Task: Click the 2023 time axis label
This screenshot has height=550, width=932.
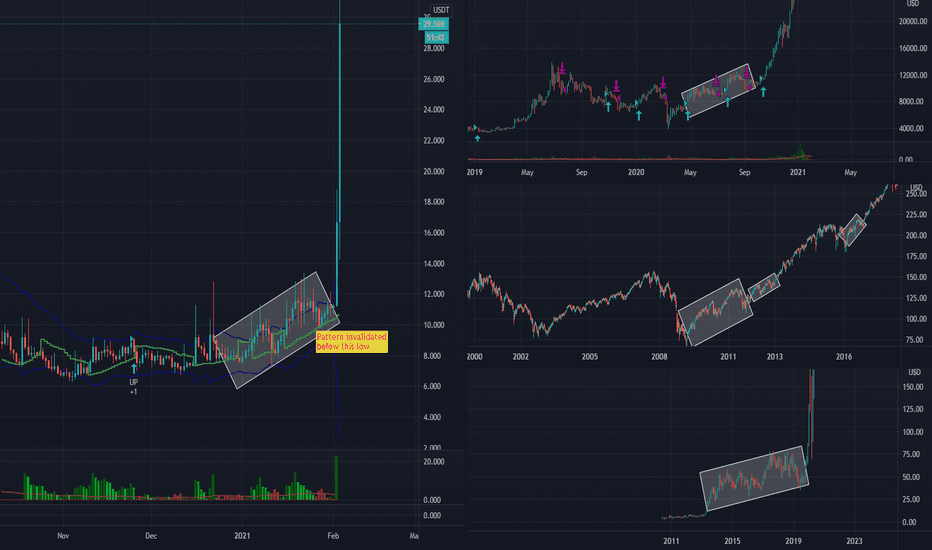Action: 854,541
